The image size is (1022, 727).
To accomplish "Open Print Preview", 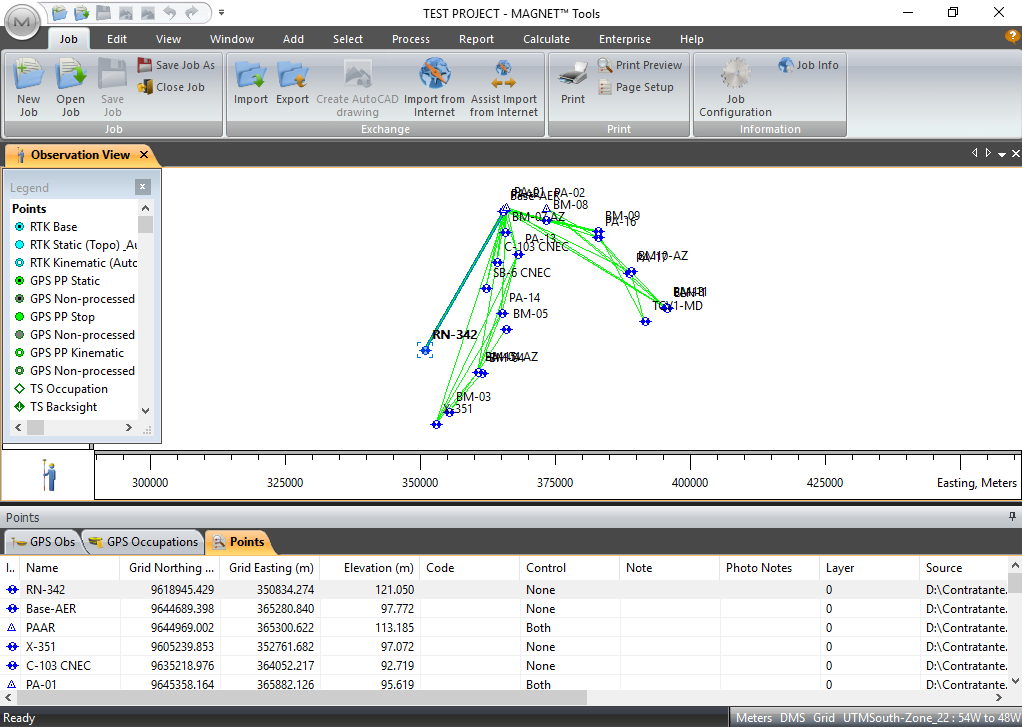I will click(x=640, y=65).
